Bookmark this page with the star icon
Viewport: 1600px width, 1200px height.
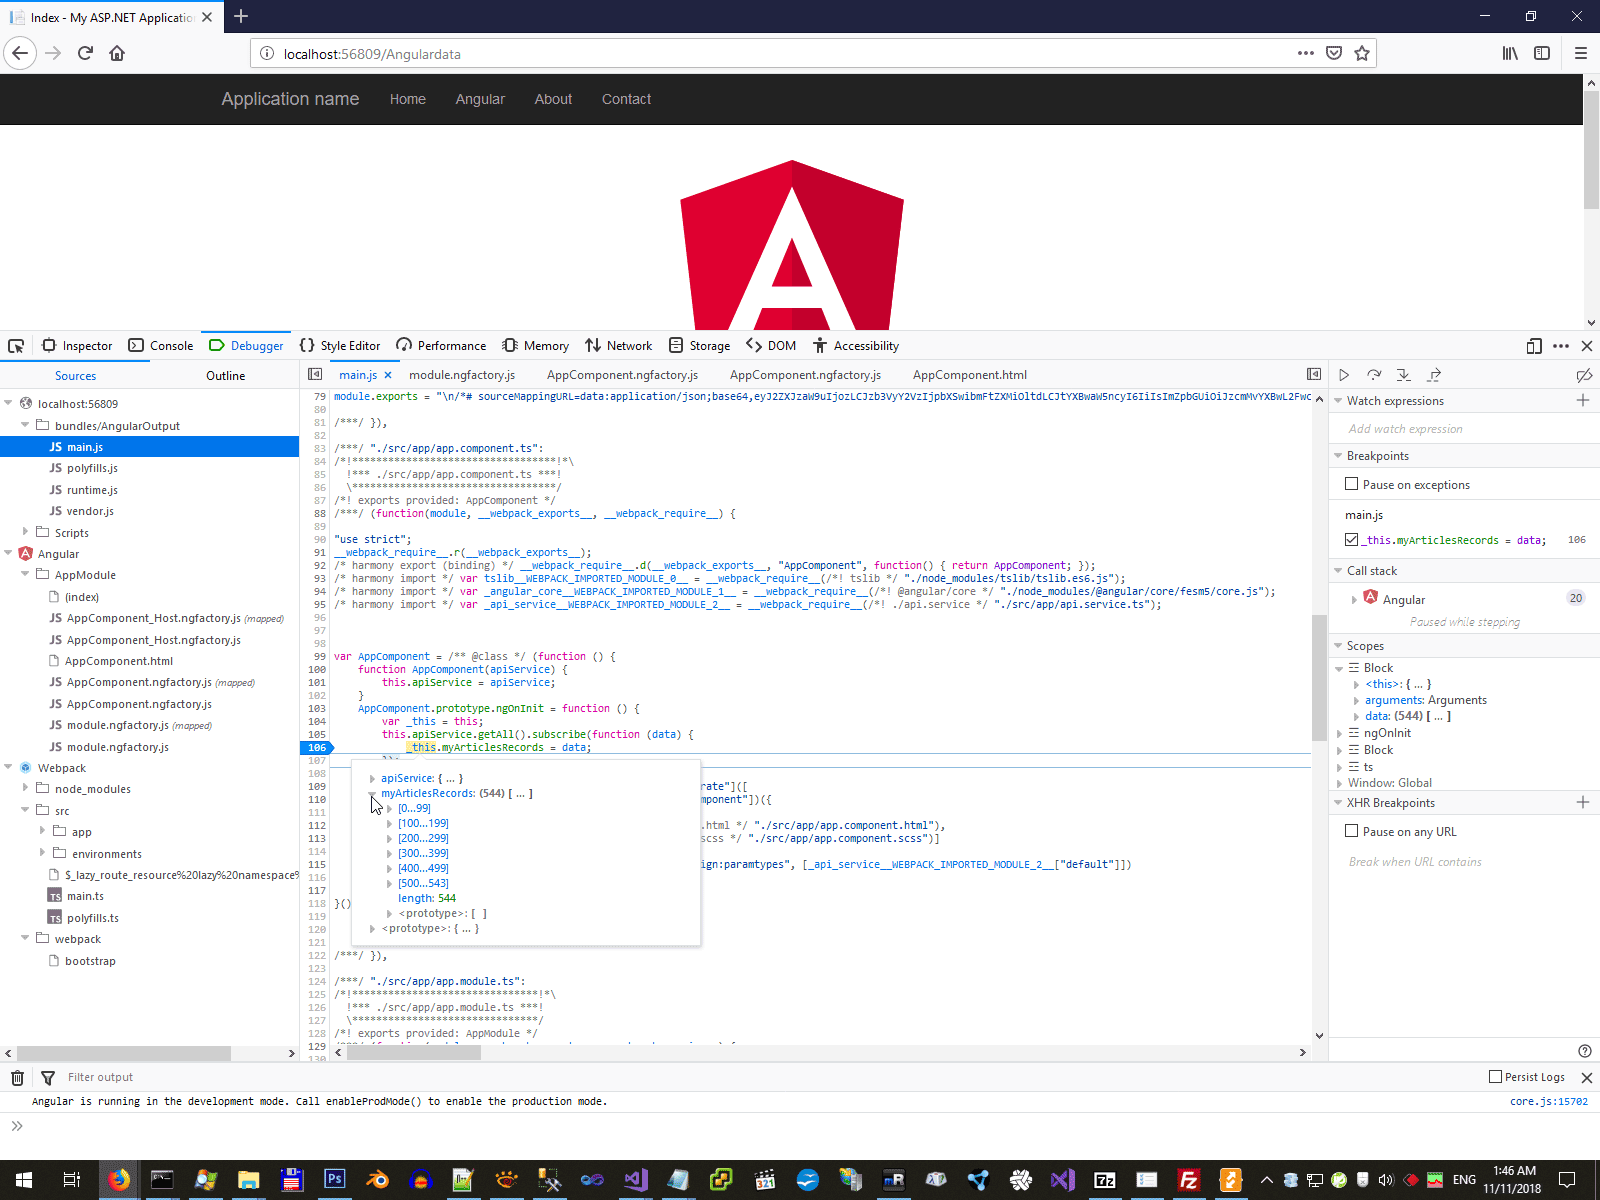pyautogui.click(x=1362, y=53)
